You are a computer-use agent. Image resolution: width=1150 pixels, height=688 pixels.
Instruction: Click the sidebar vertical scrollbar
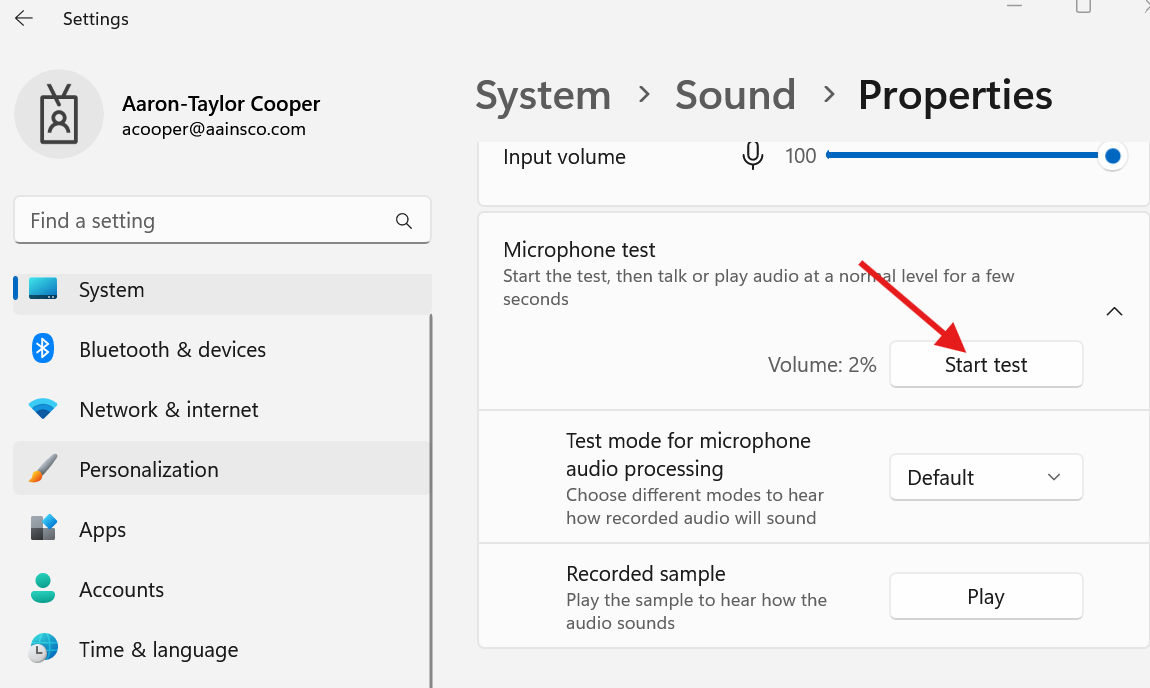pos(431,500)
